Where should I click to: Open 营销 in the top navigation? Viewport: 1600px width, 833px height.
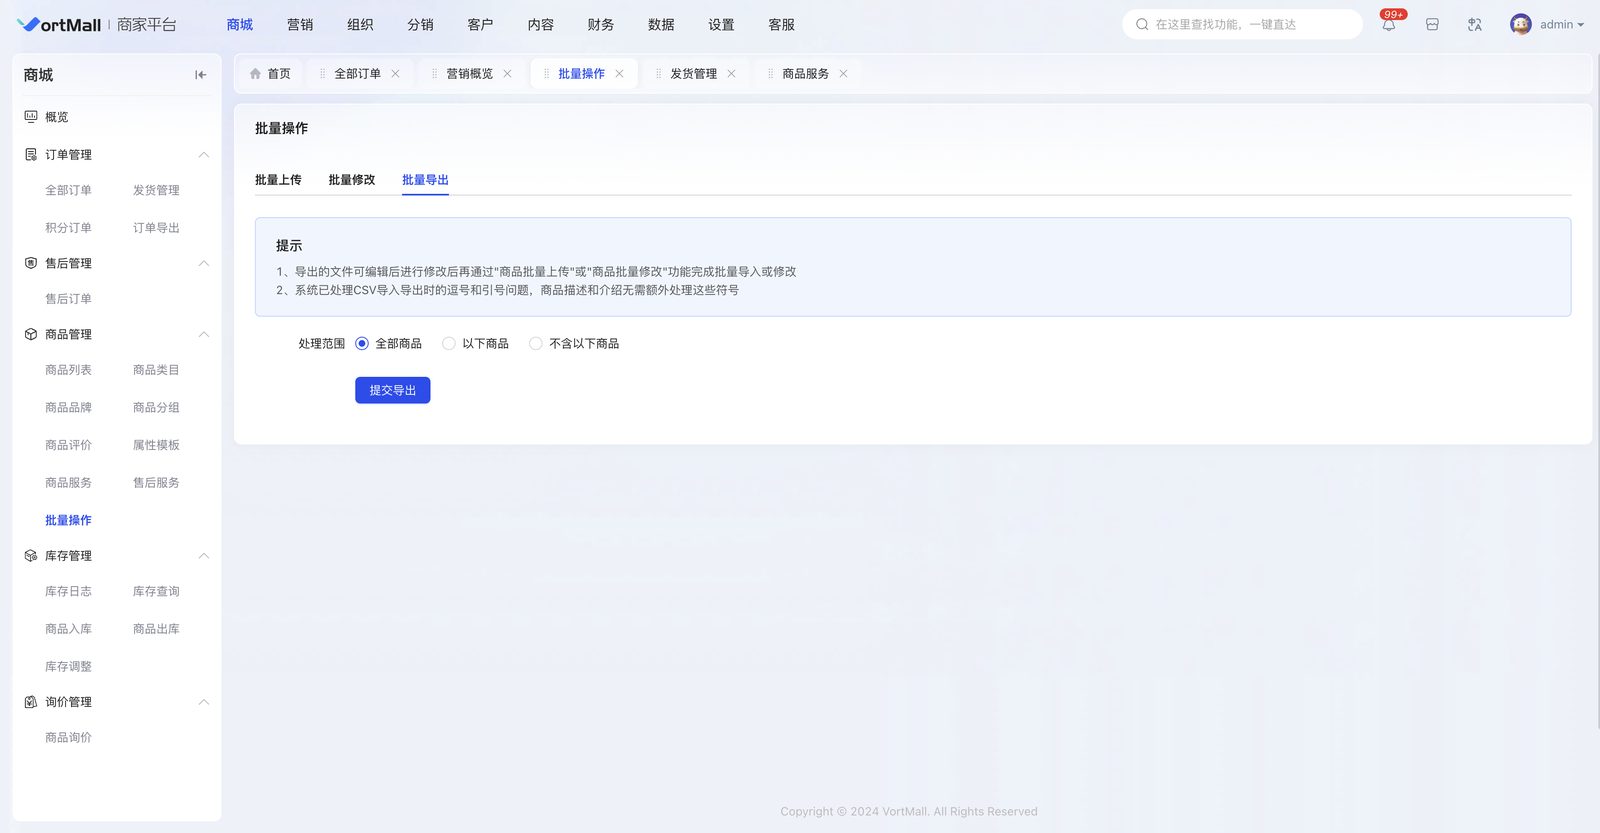pyautogui.click(x=300, y=25)
